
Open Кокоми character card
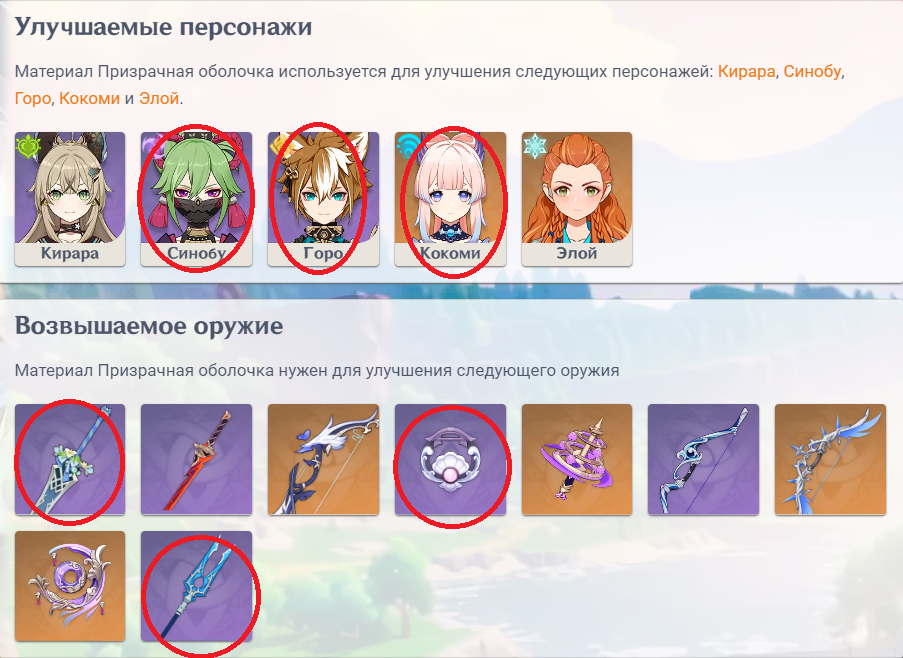click(x=450, y=199)
